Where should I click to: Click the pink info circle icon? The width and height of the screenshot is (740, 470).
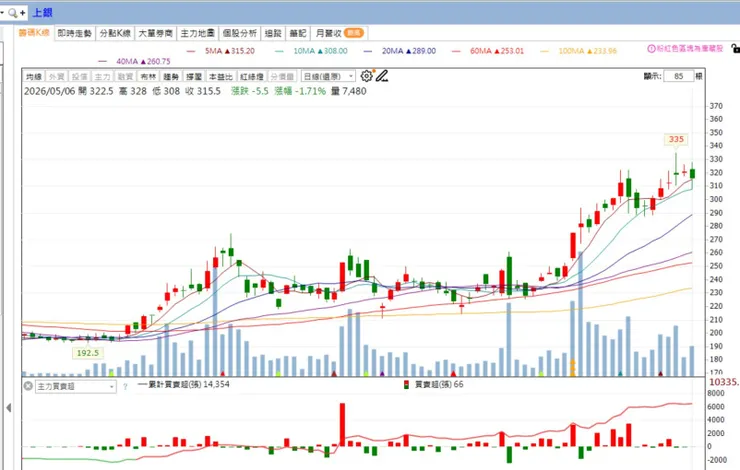651,49
